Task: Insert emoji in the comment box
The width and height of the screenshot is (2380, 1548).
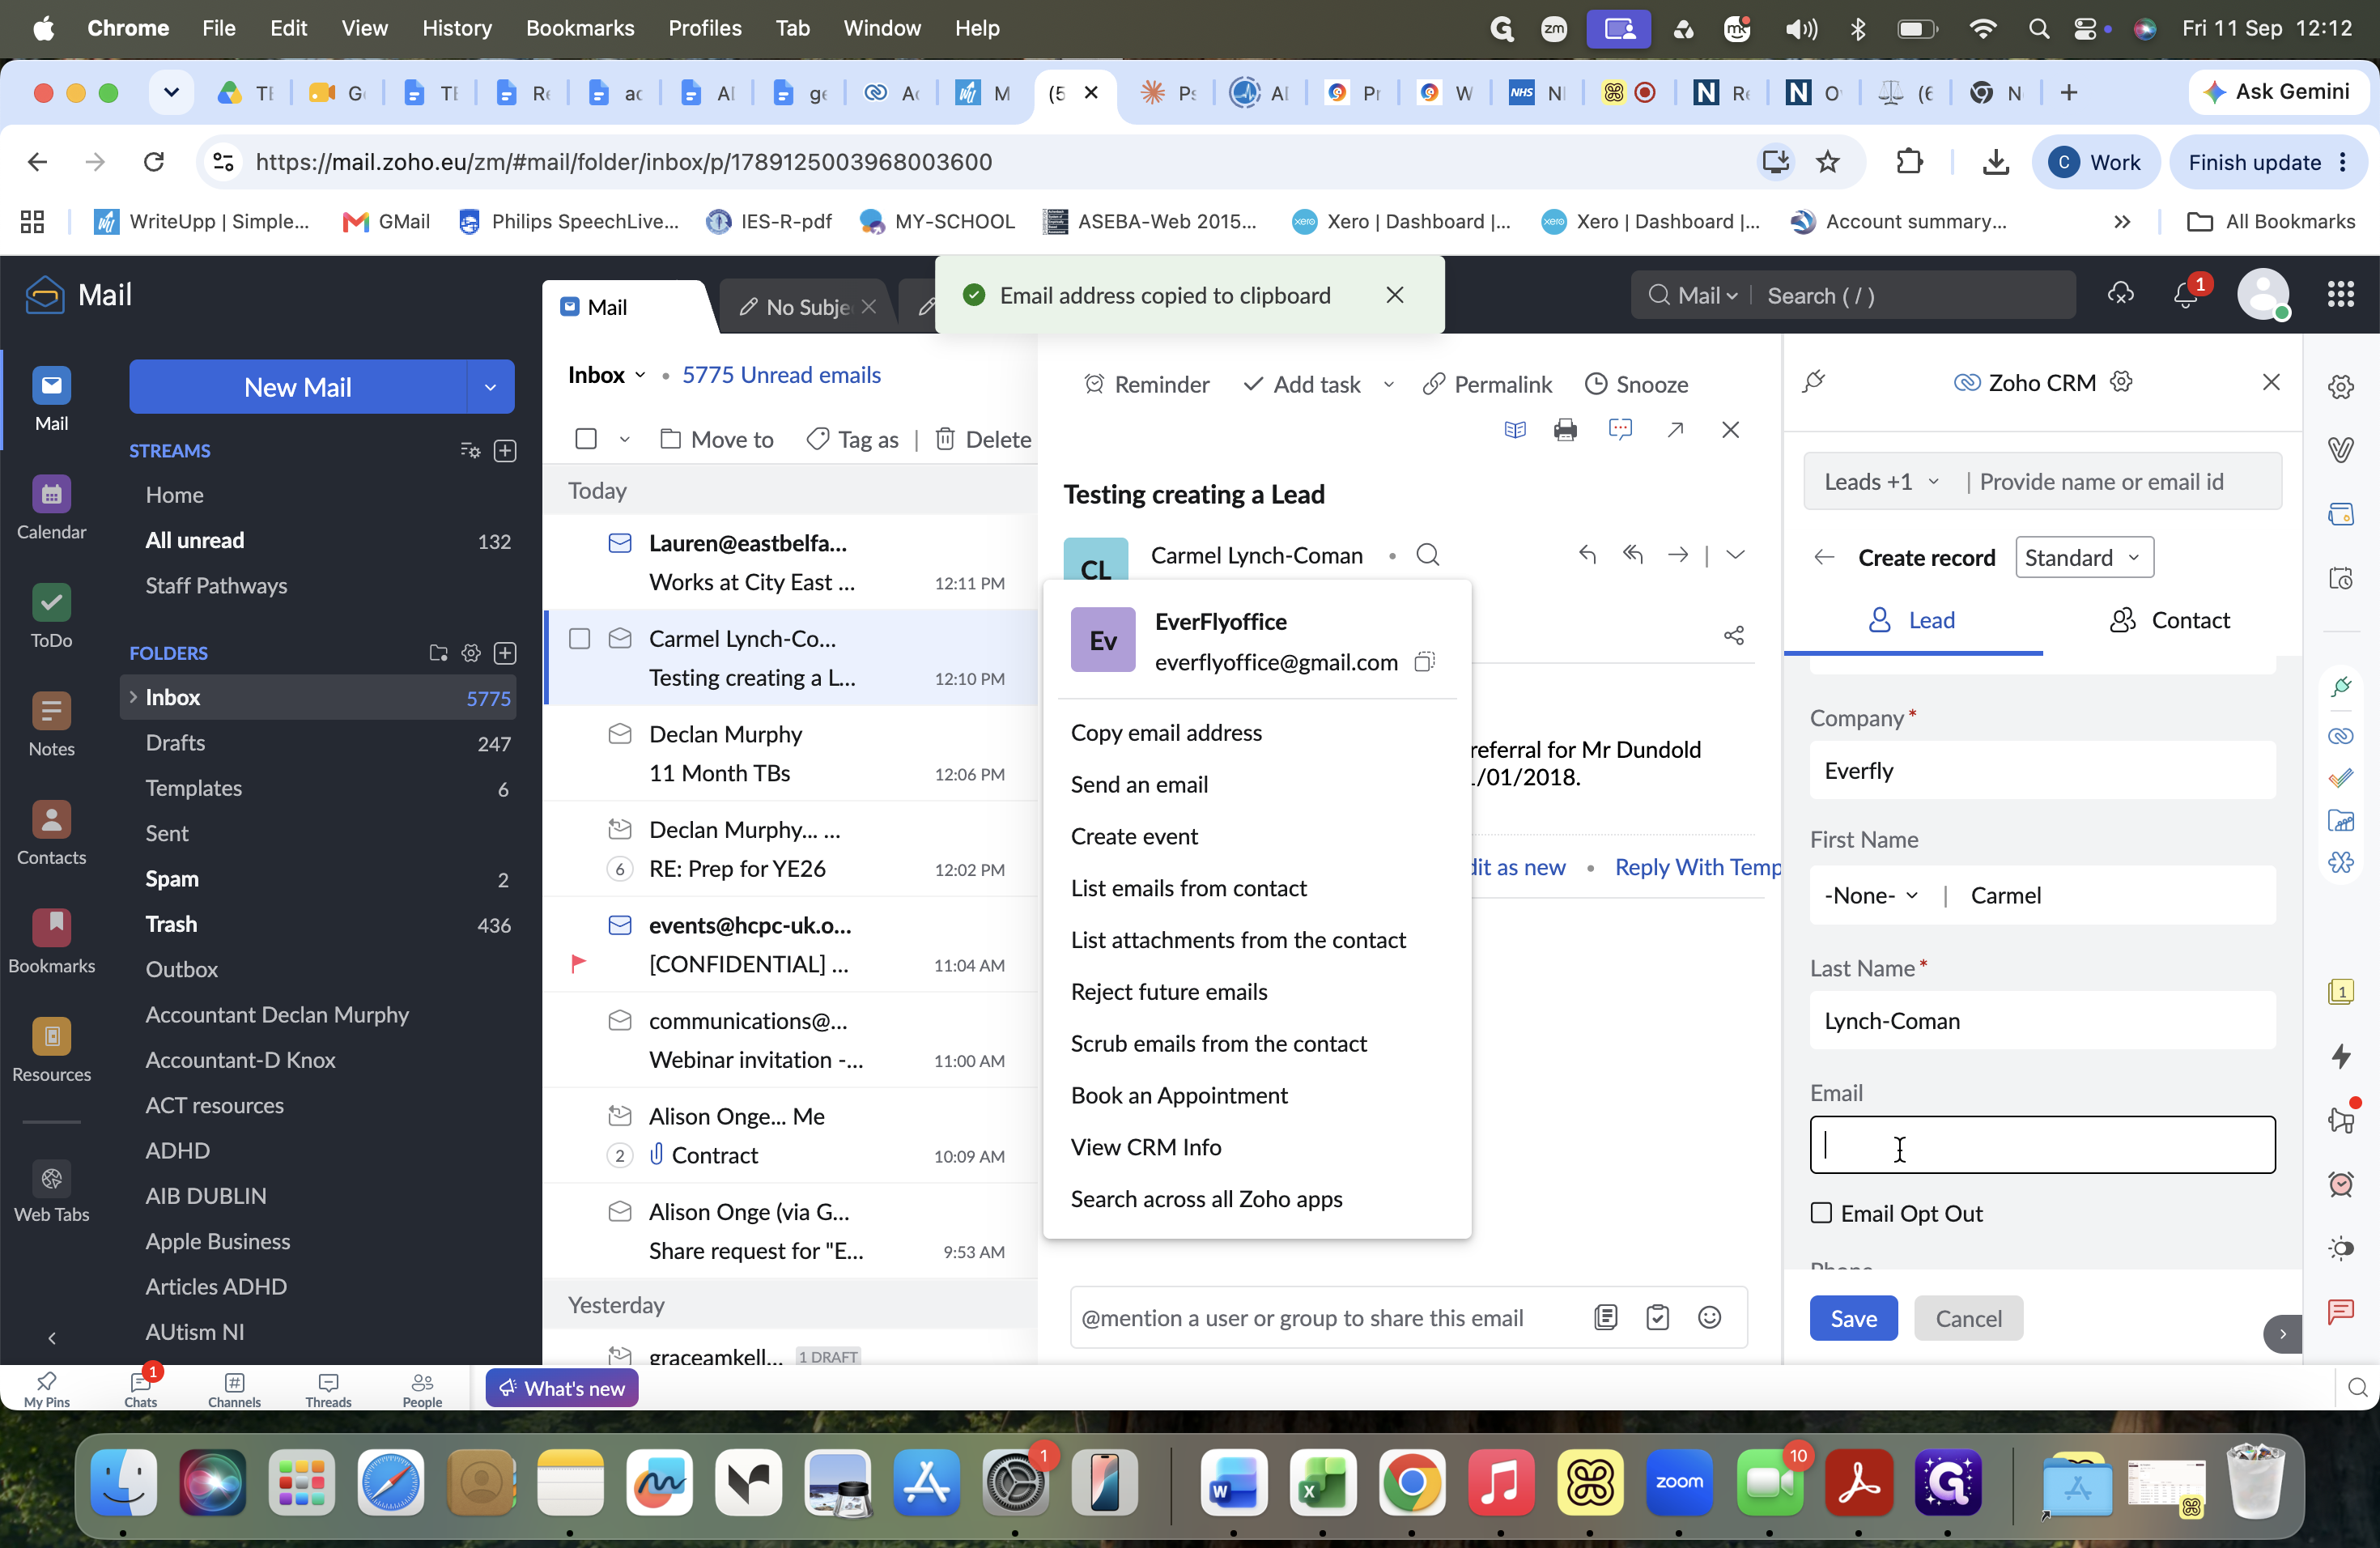Action: click(1709, 1318)
